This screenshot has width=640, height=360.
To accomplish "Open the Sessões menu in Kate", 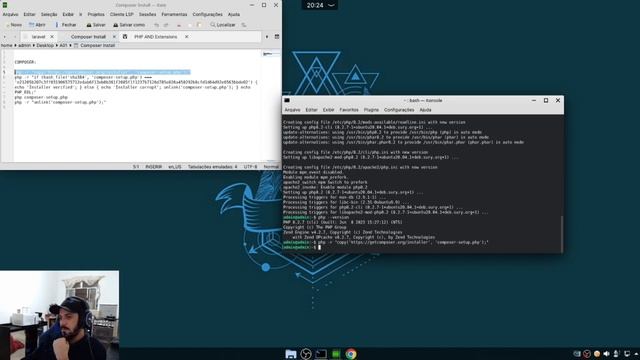I will point(147,14).
